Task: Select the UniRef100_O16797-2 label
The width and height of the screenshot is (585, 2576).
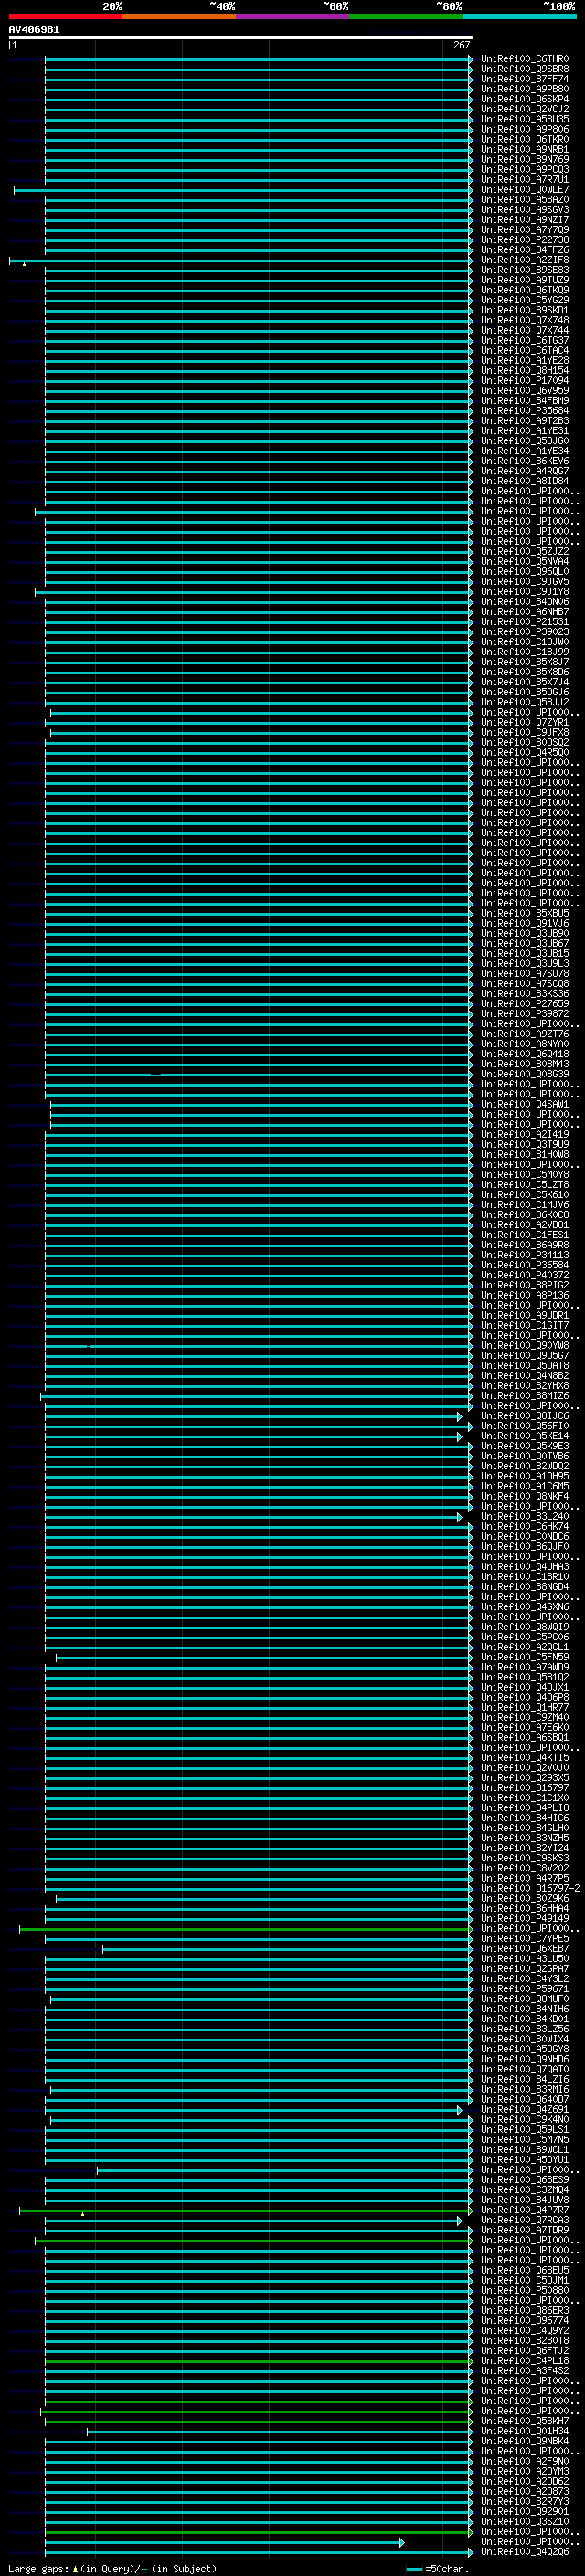Action: (530, 1889)
